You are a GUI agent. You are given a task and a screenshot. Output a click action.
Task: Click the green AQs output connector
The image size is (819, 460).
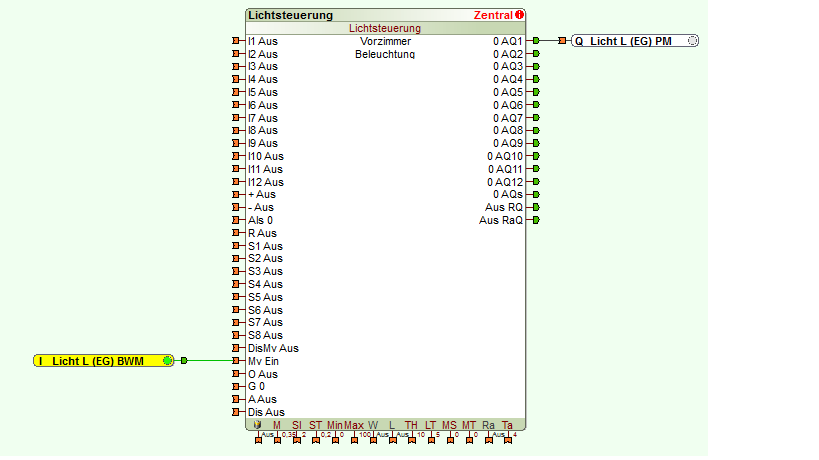pyautogui.click(x=536, y=194)
